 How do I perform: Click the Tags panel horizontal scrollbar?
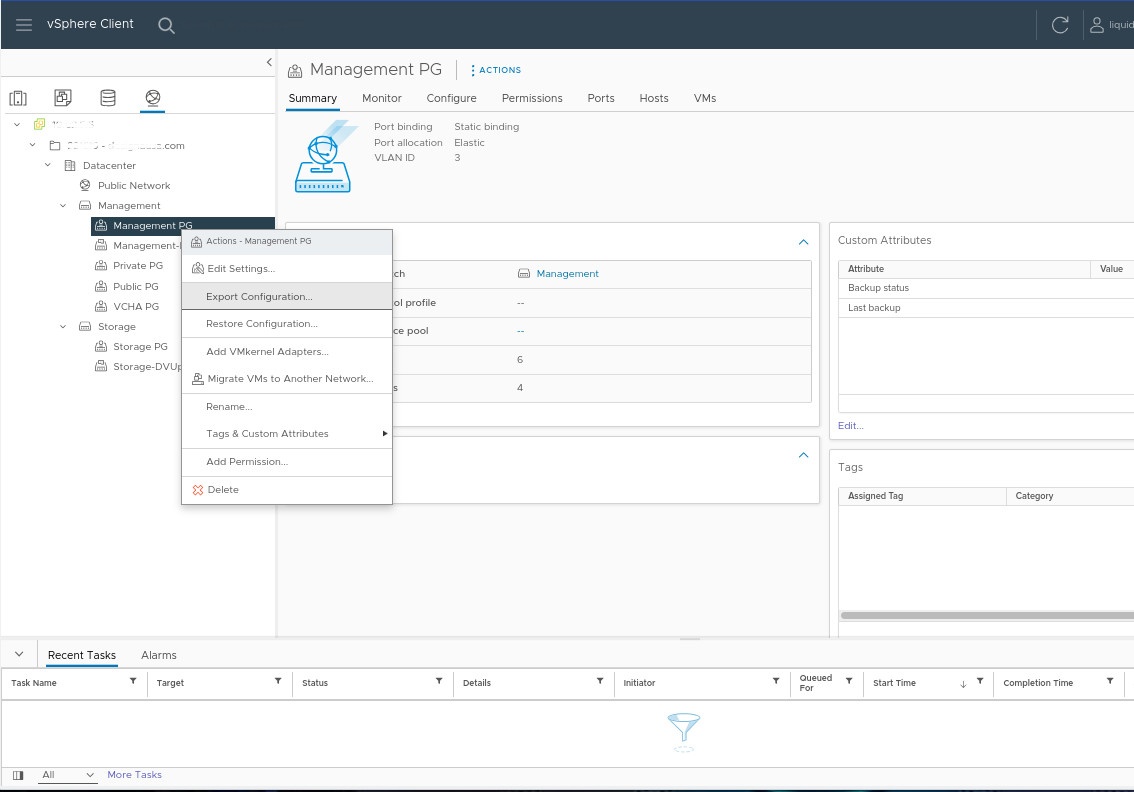coord(985,616)
